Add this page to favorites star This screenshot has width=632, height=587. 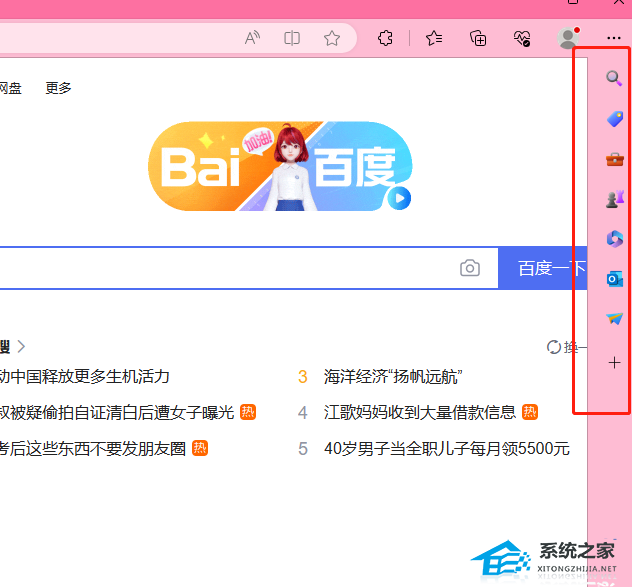coord(332,38)
